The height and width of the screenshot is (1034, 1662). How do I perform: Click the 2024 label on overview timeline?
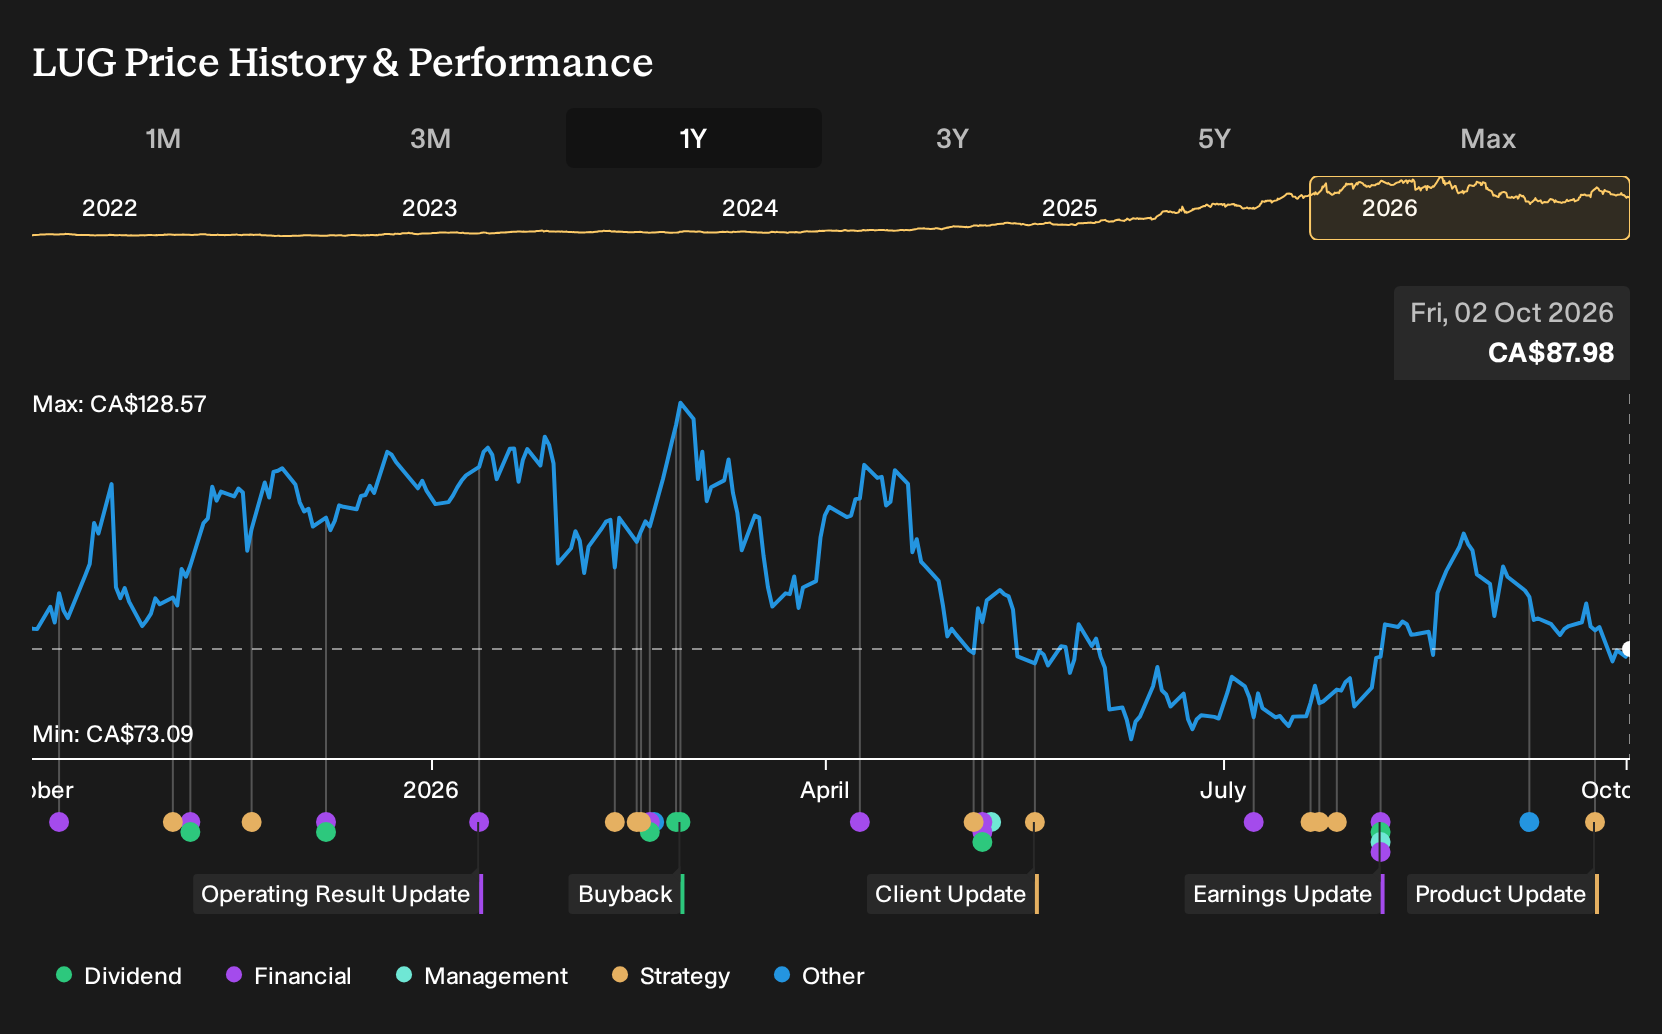[750, 208]
